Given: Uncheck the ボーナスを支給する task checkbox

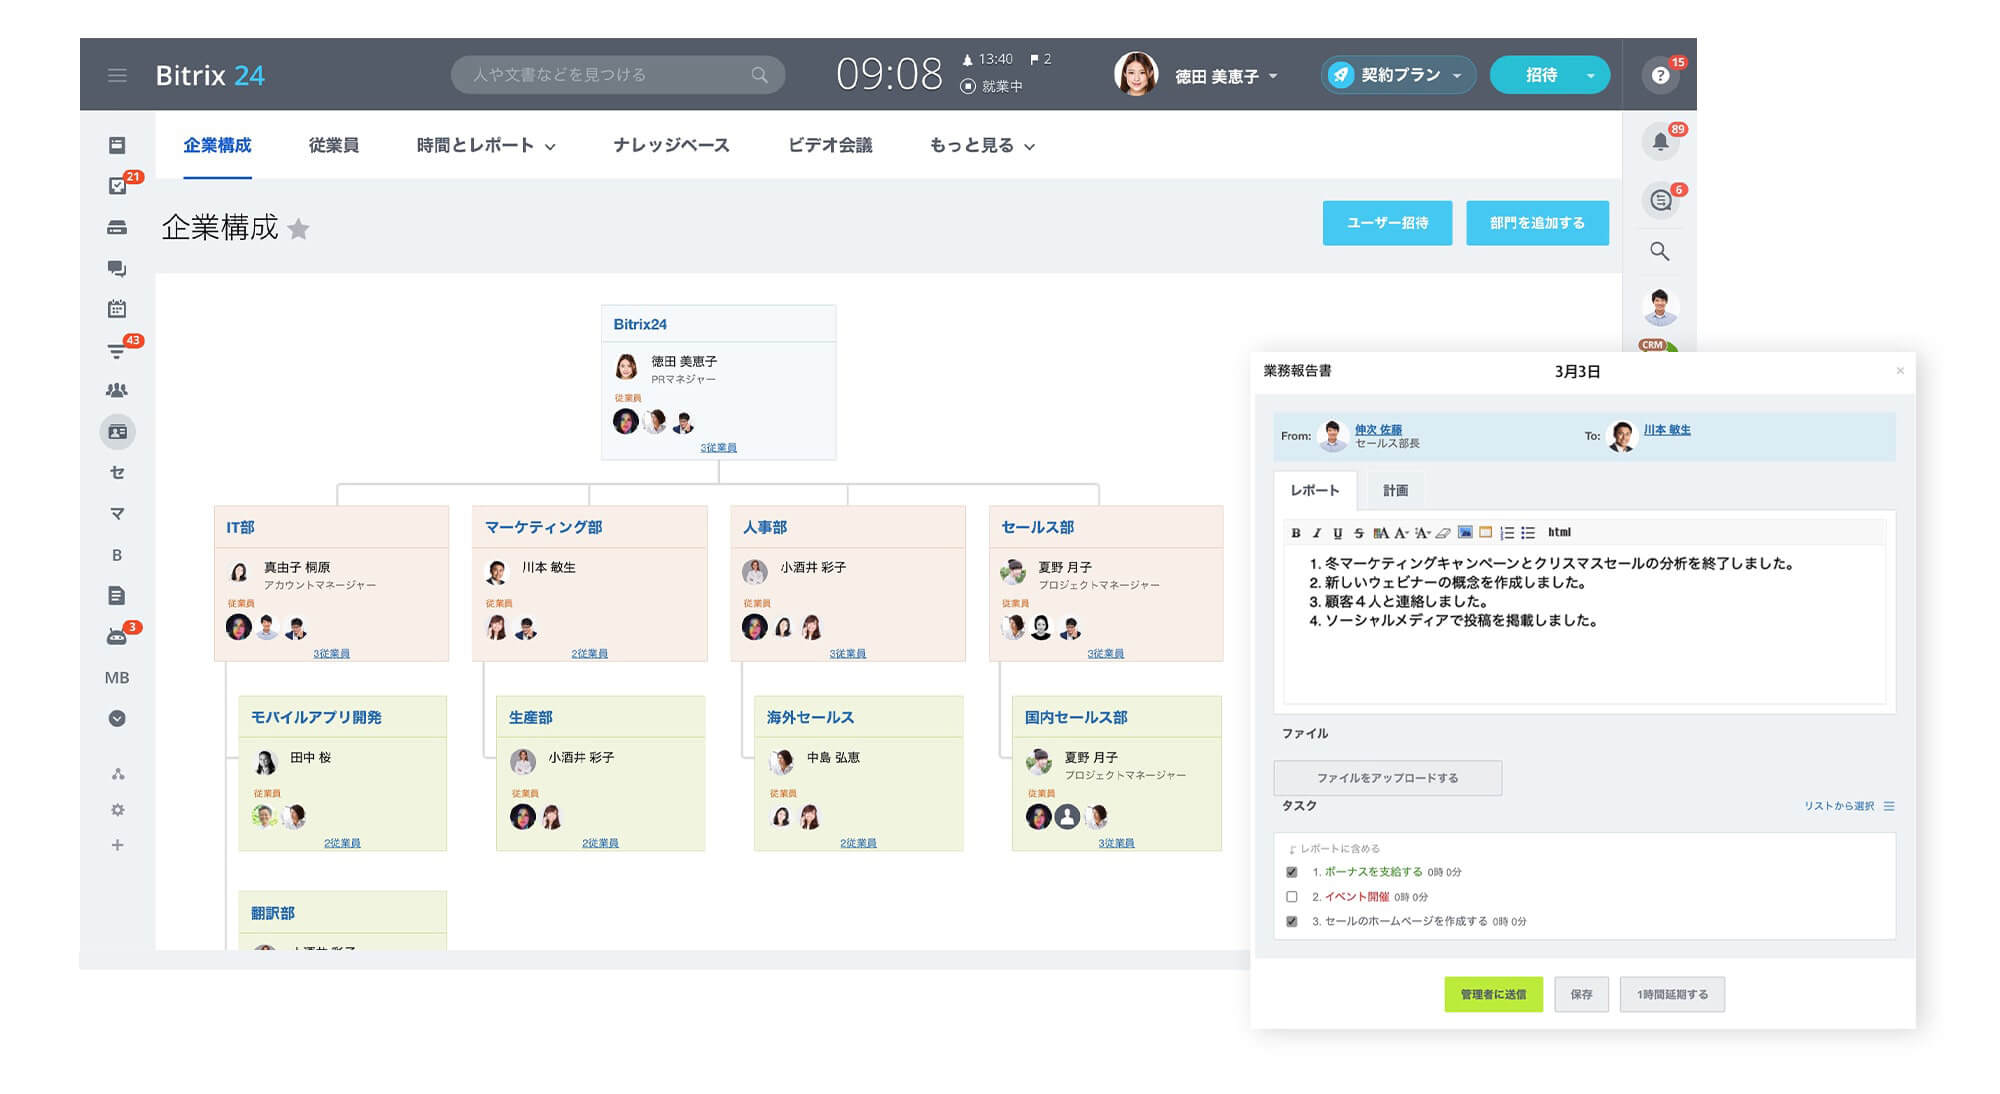Looking at the screenshot, I should pyautogui.click(x=1292, y=872).
